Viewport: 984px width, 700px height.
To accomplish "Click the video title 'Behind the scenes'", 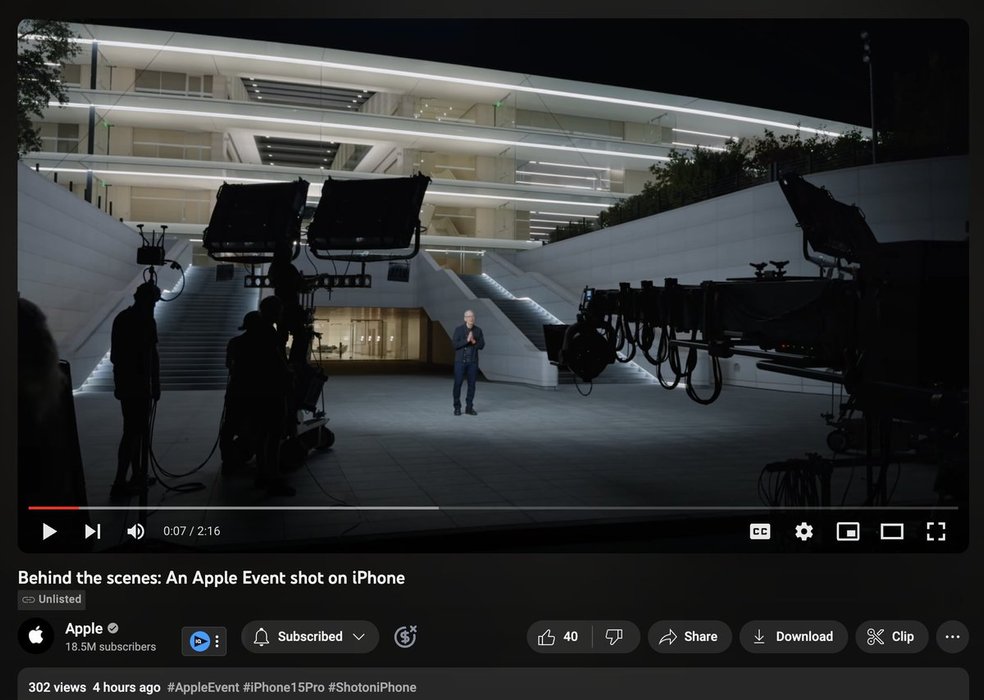I will pyautogui.click(x=211, y=578).
